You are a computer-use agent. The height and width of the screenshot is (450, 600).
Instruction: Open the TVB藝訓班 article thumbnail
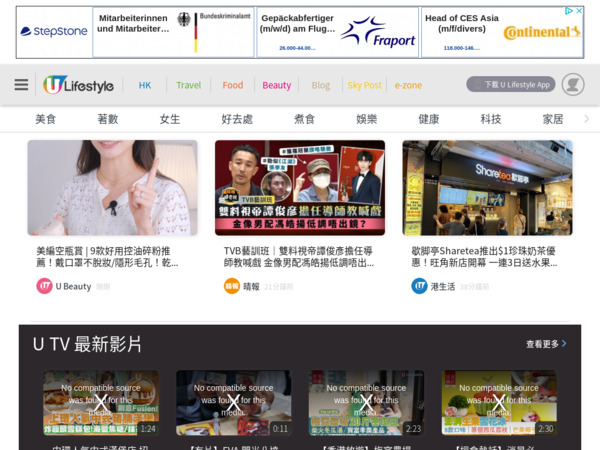click(x=300, y=188)
